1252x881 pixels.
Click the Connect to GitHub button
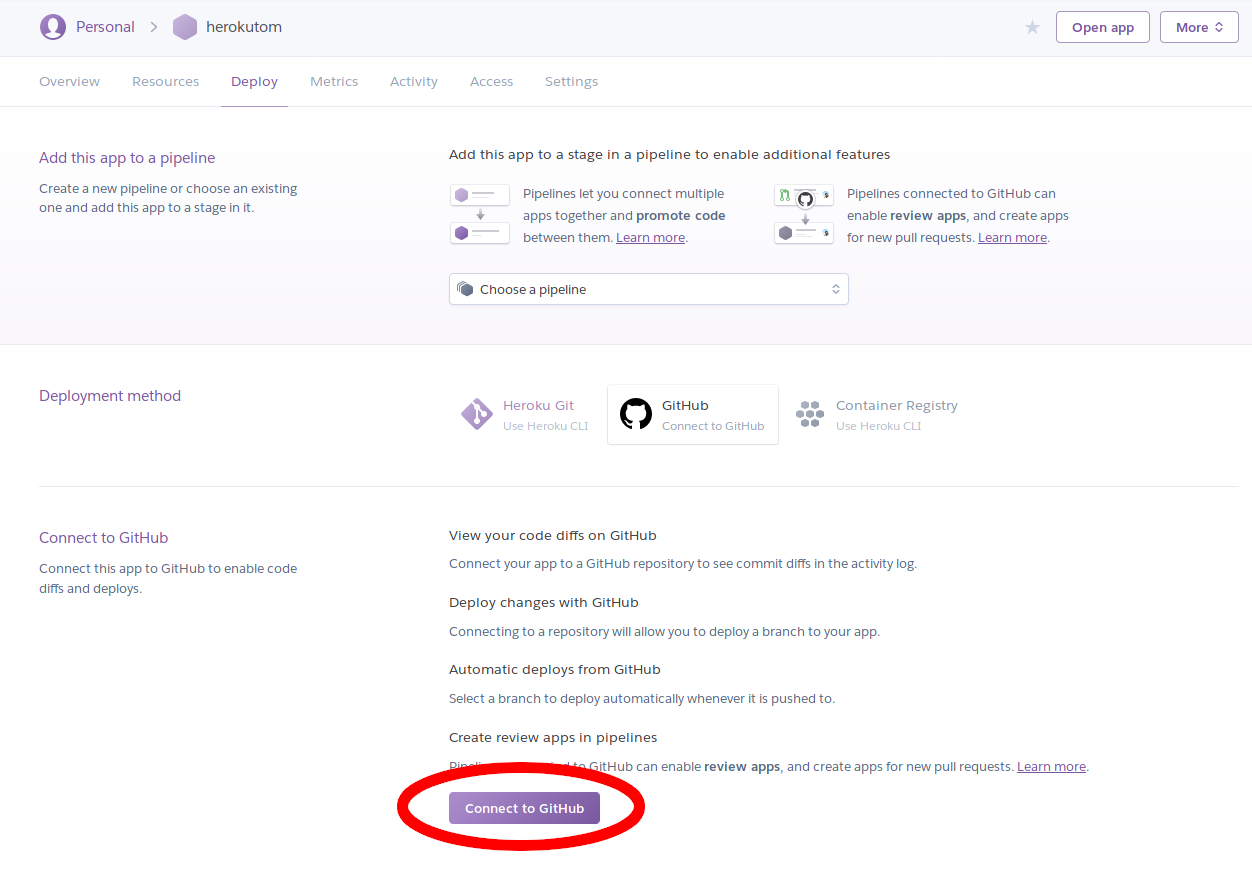[524, 808]
